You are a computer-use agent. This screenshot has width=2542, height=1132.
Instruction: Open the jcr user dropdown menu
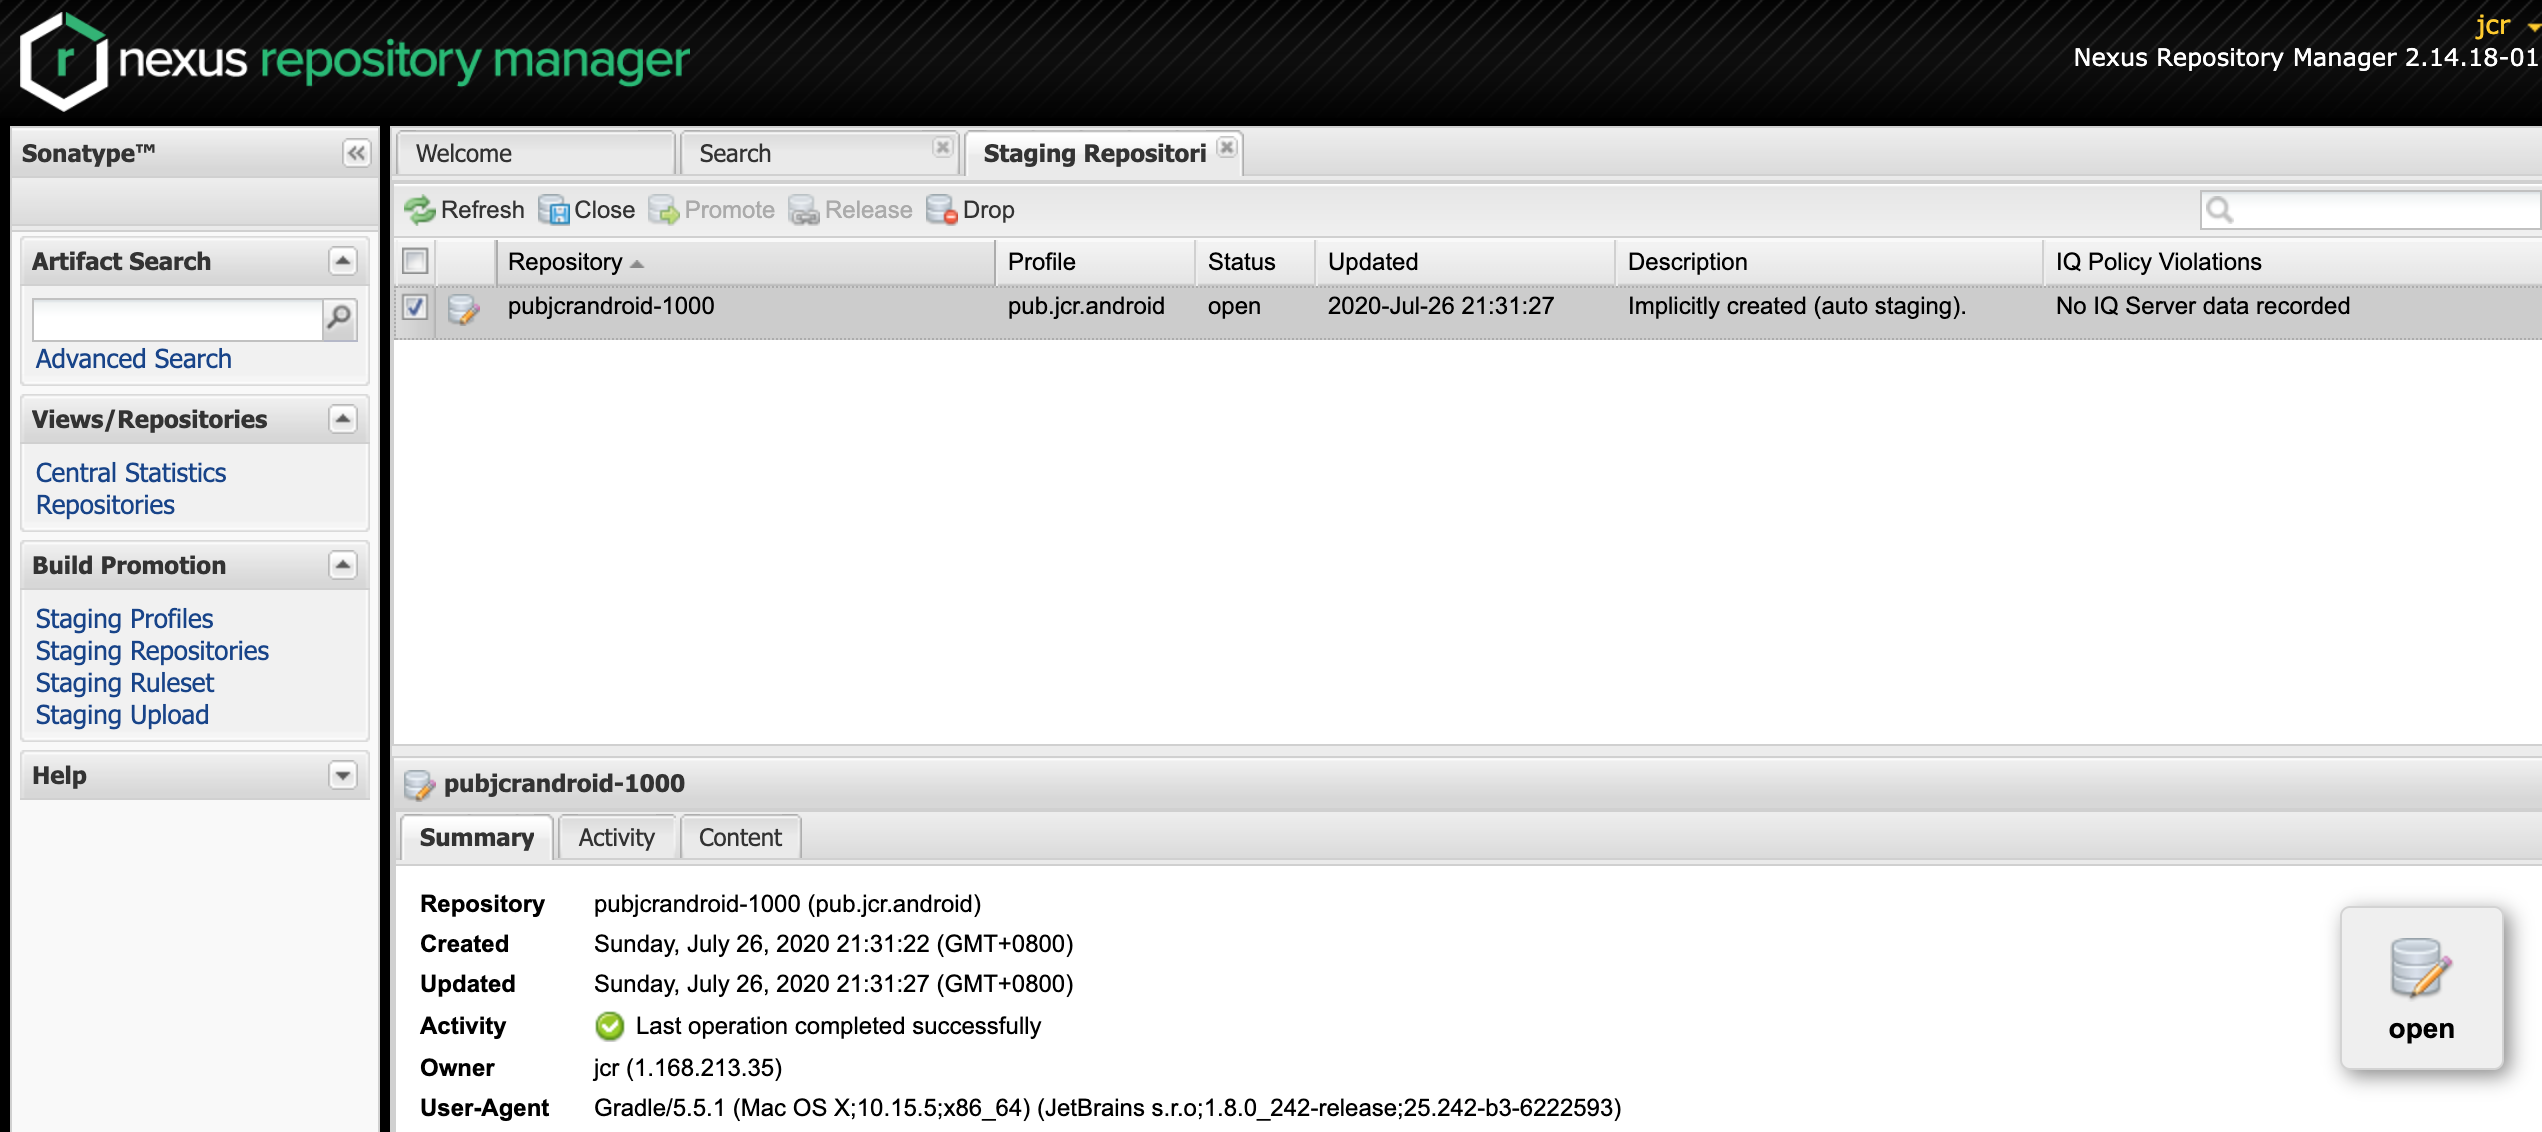[2510, 25]
